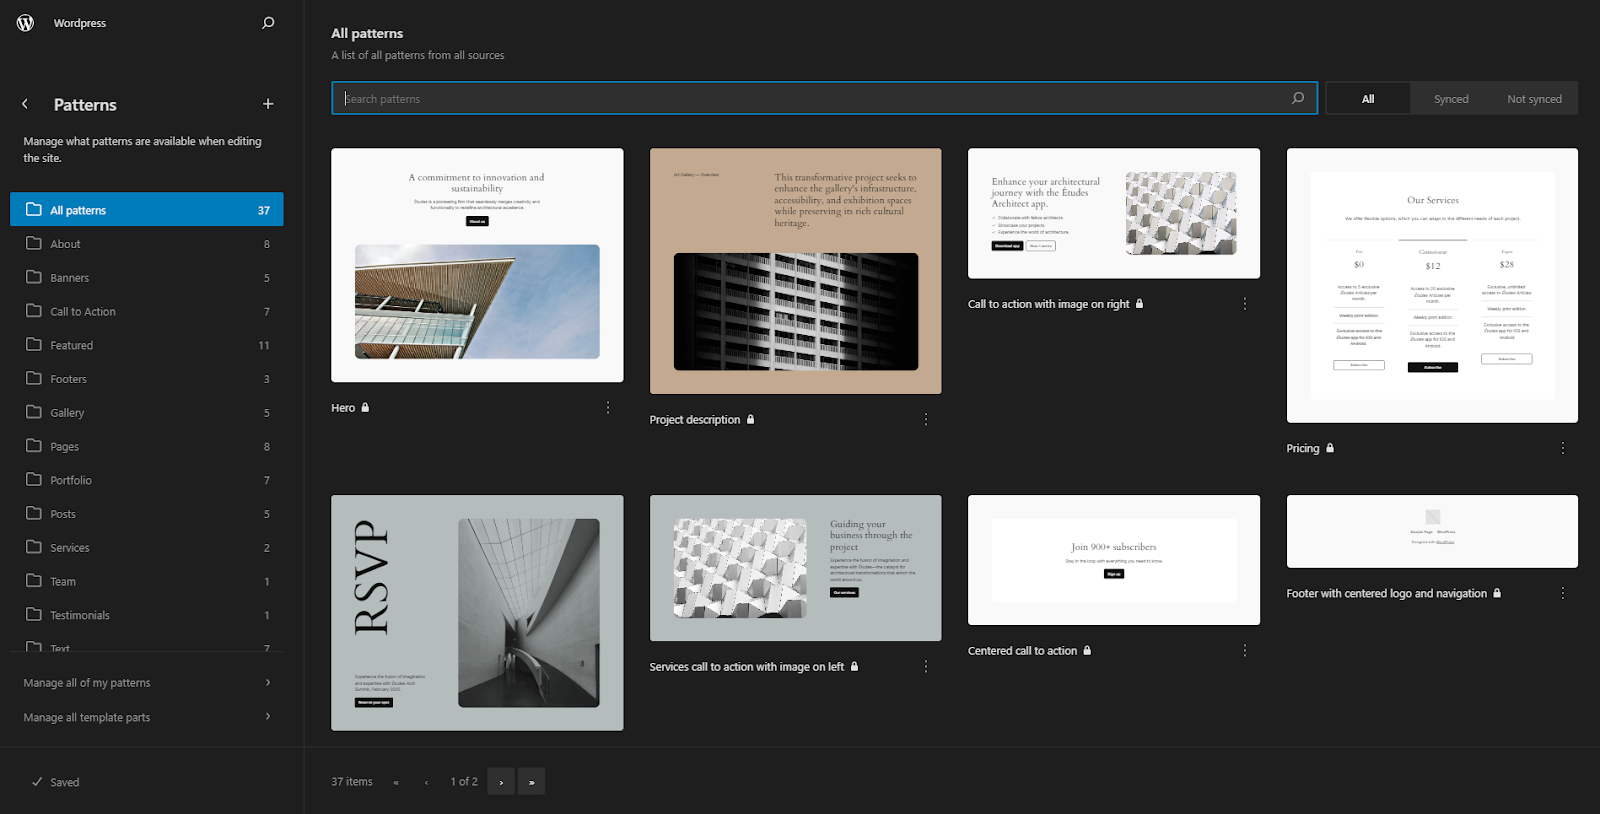Open the command palette search icon
The image size is (1600, 814).
pyautogui.click(x=268, y=22)
